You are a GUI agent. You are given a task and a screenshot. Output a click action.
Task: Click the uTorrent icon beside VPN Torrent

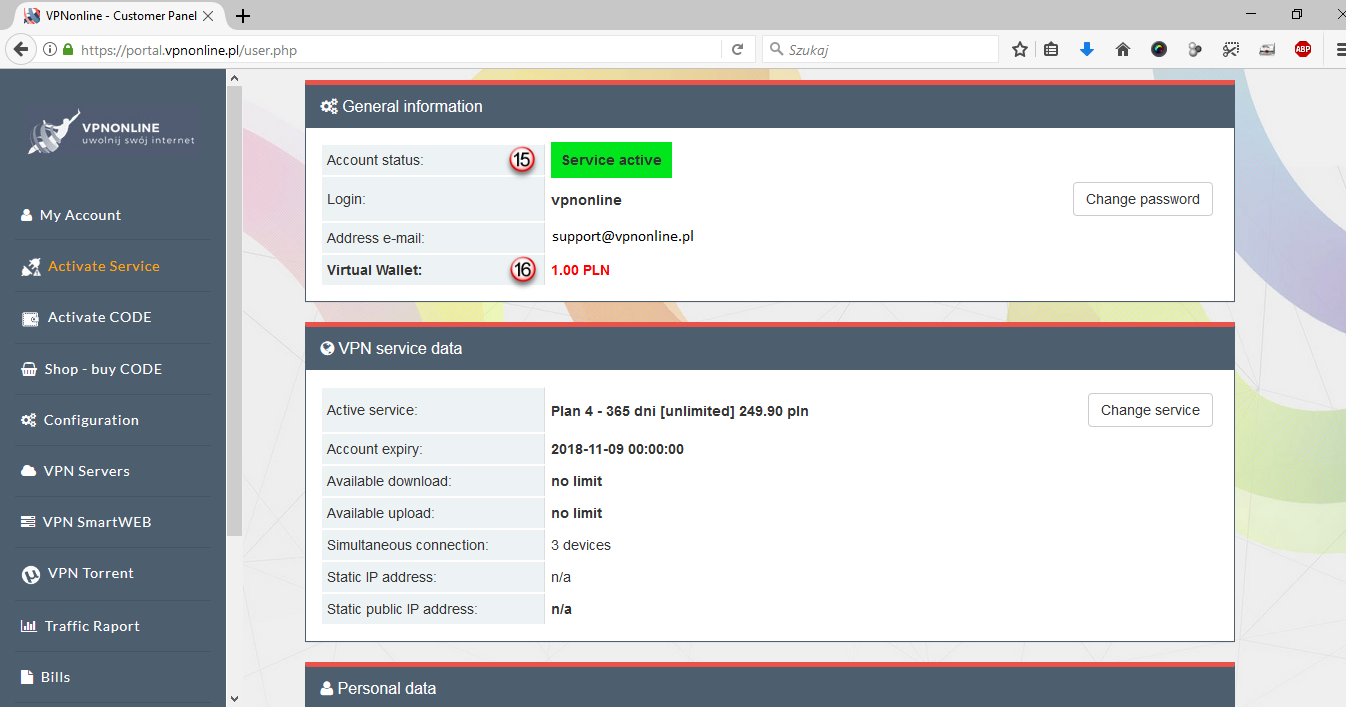30,574
